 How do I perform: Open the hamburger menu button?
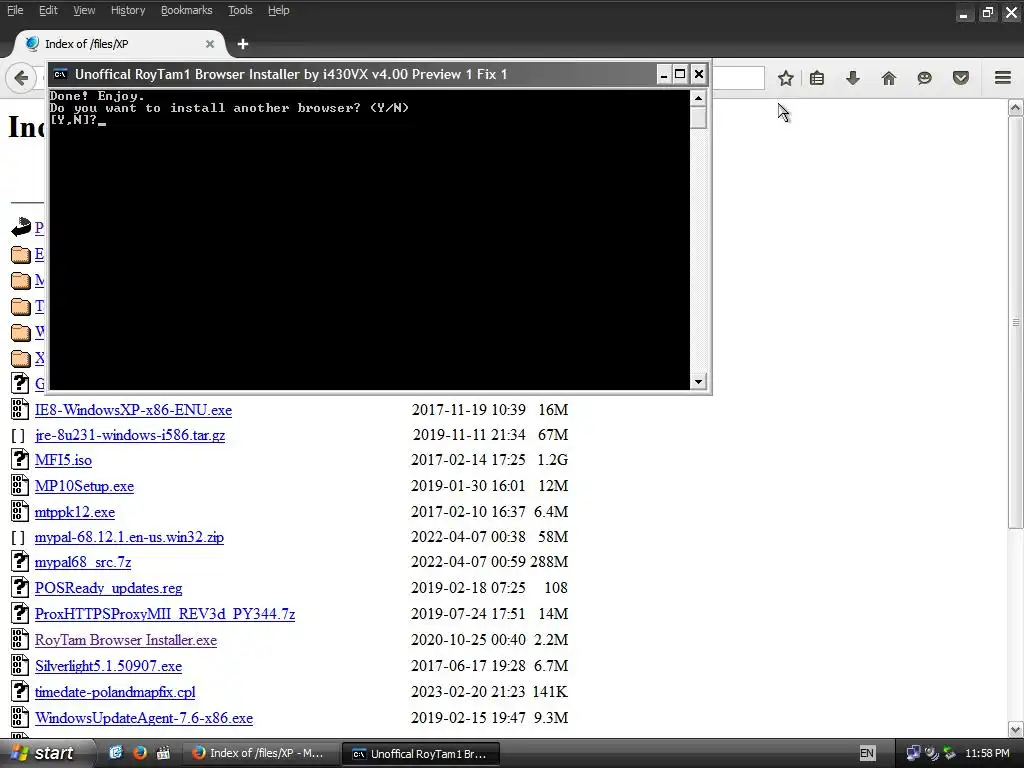(x=1003, y=78)
